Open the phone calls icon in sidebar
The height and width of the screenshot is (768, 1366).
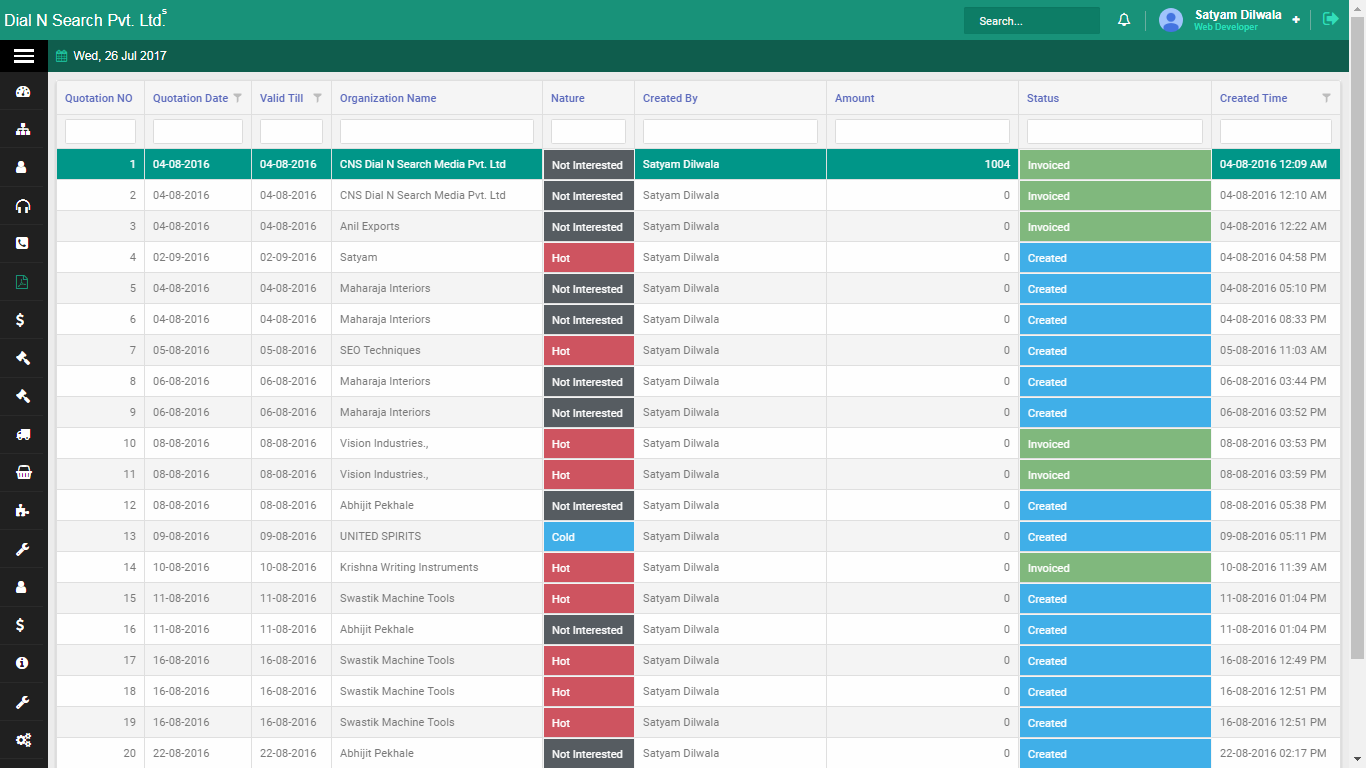23,243
